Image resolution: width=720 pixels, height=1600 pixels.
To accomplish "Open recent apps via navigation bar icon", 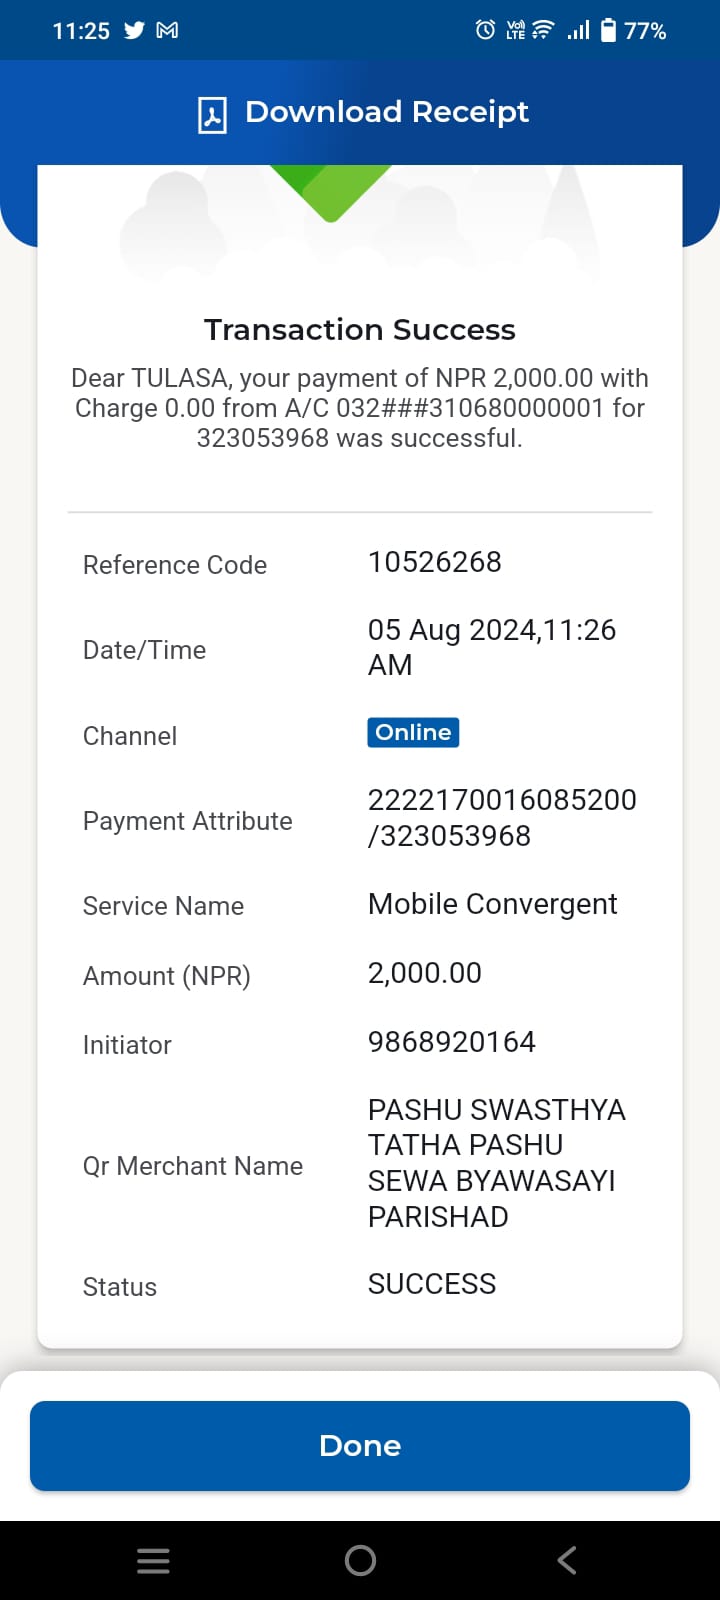I will pyautogui.click(x=153, y=1561).
